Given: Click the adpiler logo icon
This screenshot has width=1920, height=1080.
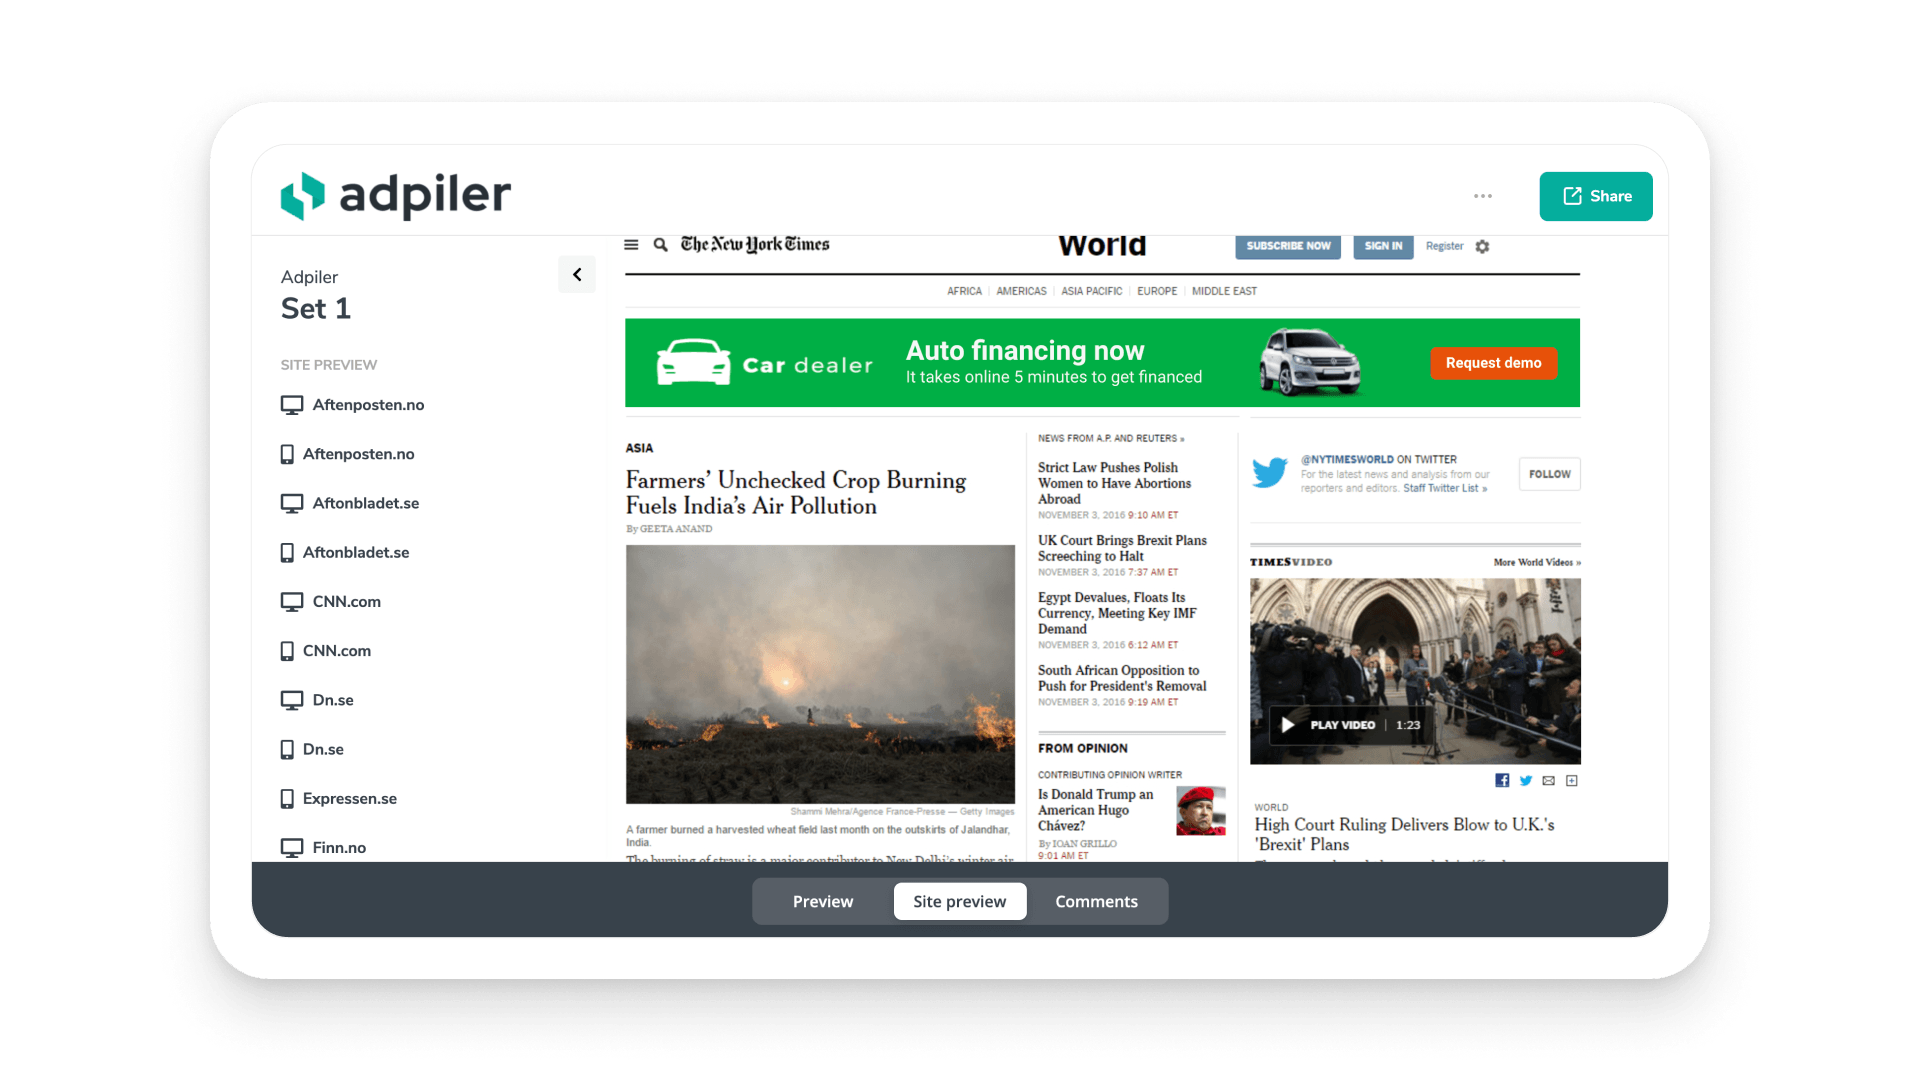Looking at the screenshot, I should (303, 196).
